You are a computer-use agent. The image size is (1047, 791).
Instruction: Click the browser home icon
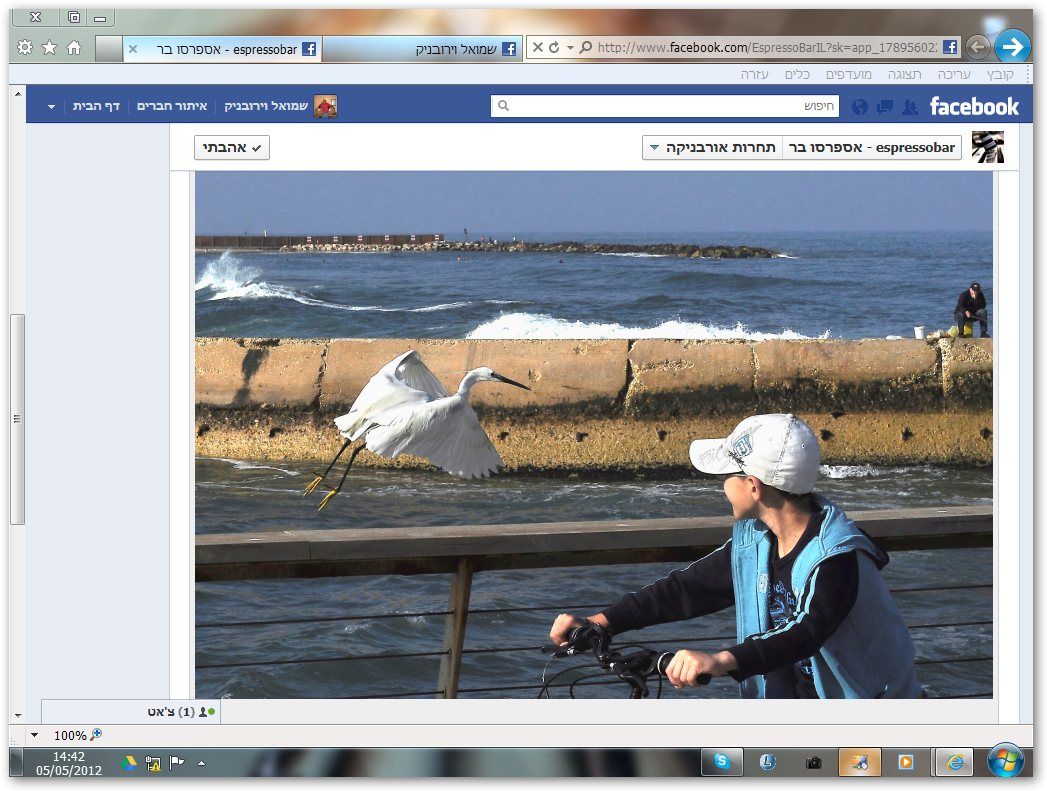pos(74,48)
